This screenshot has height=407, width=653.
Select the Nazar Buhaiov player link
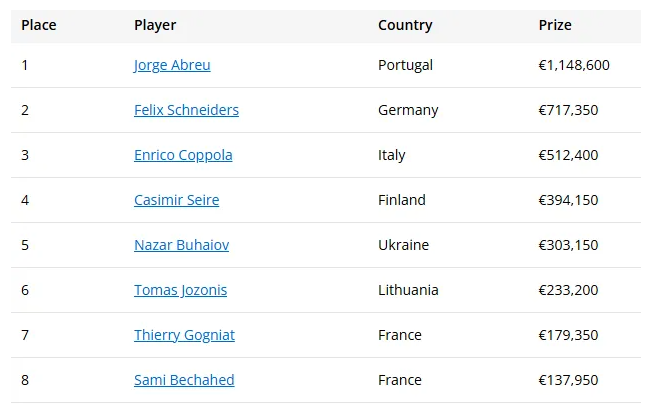(181, 245)
